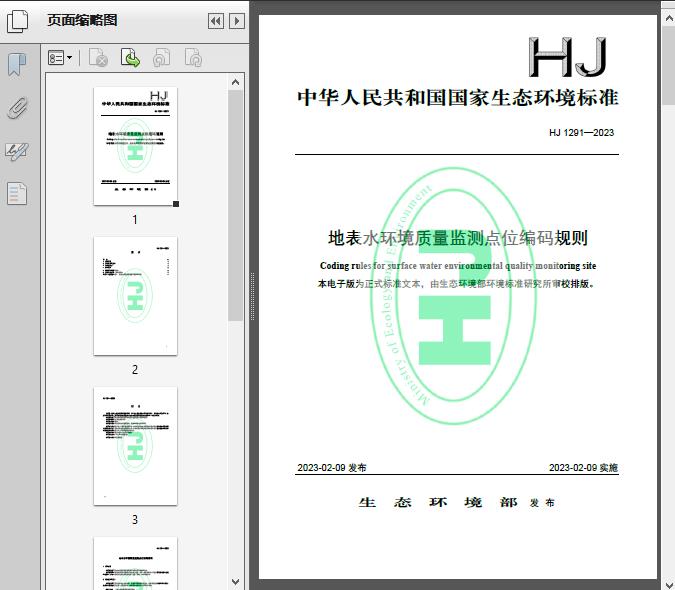The height and width of the screenshot is (590, 675).
Task: Click the document view scroll-up arrow
Action: click(x=669, y=18)
